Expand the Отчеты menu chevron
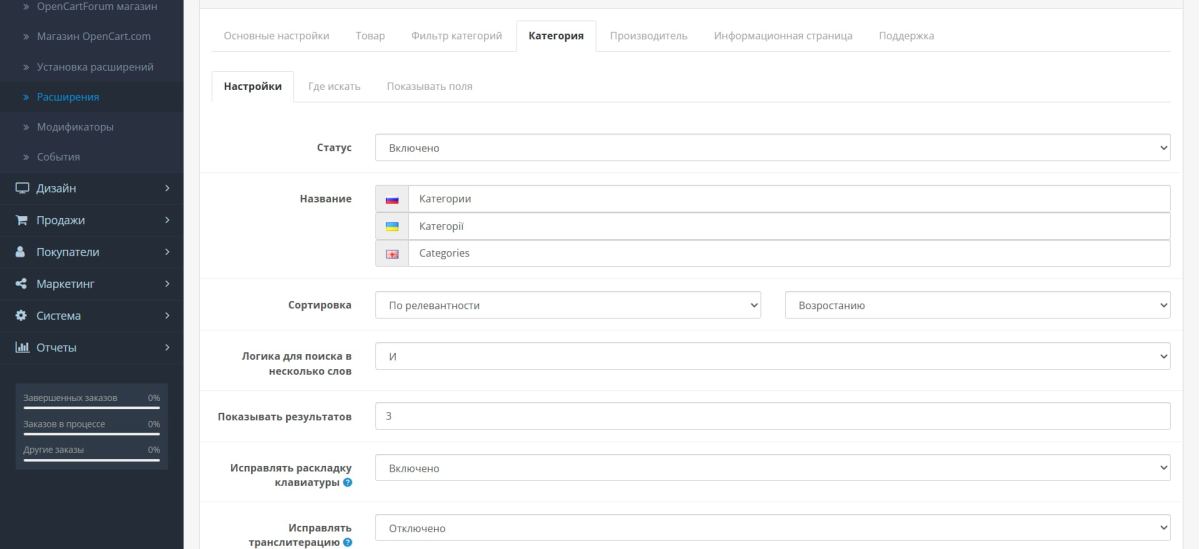The width and height of the screenshot is (1200, 549). click(167, 348)
